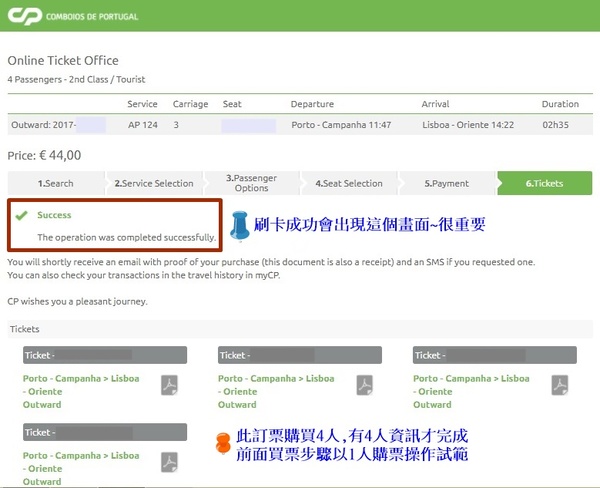600x488 pixels.
Task: Go back to 2.Service Selection step
Action: coord(154,183)
